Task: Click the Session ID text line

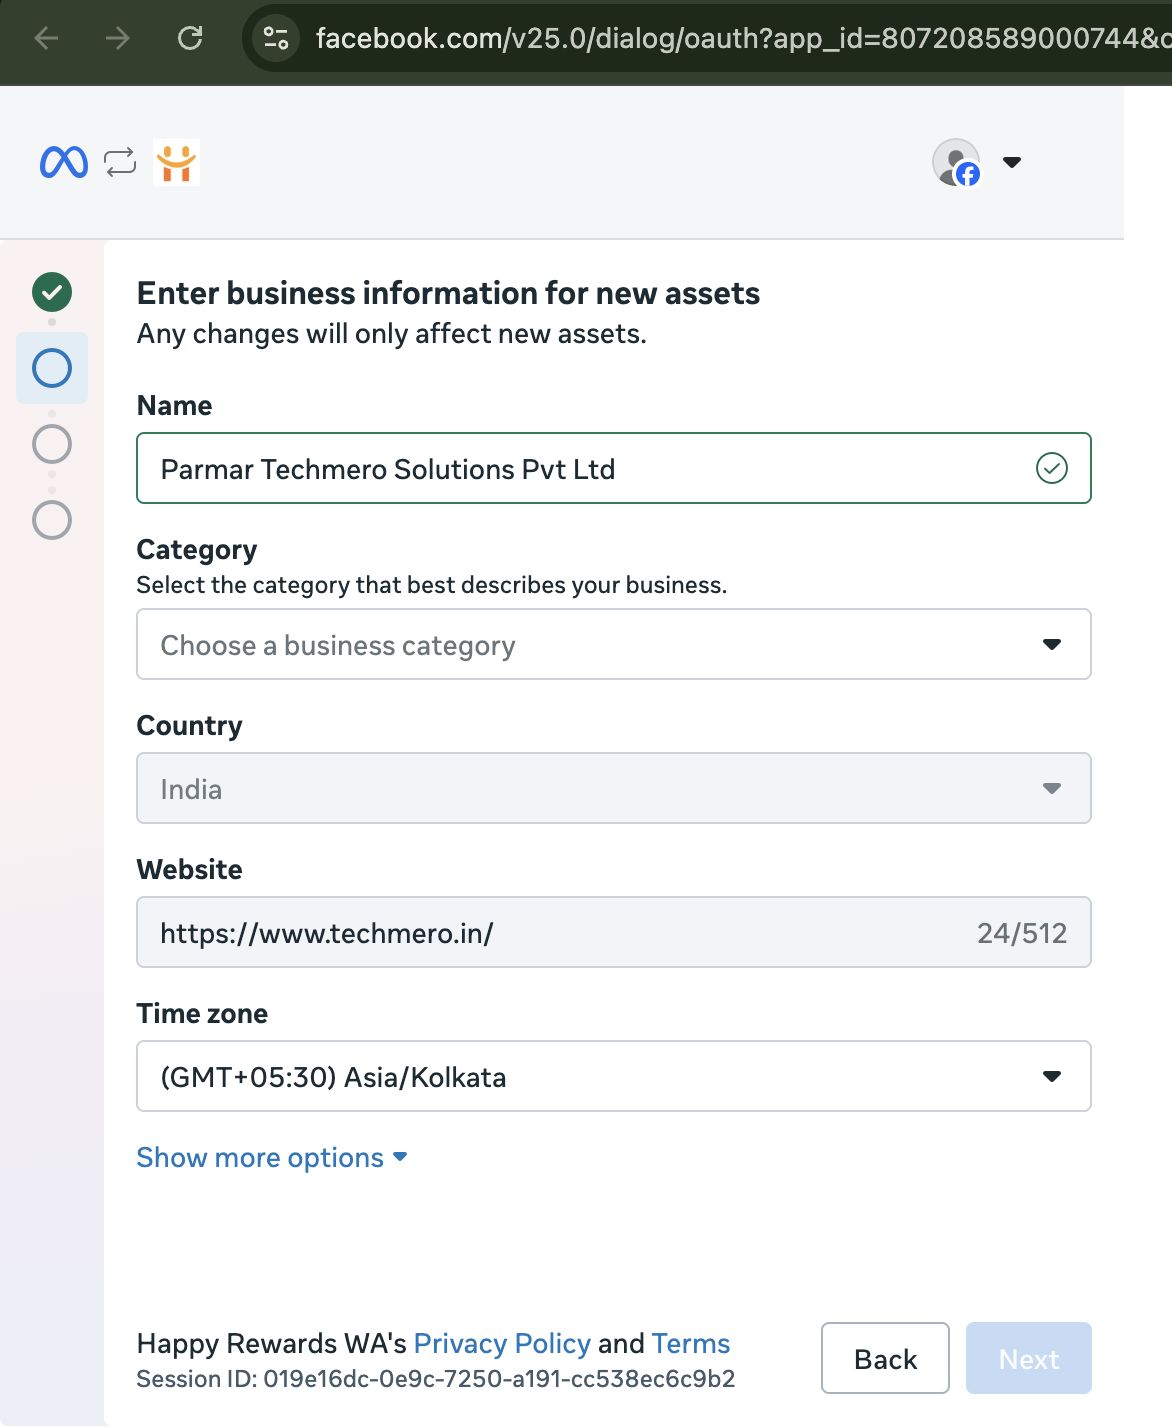Action: point(436,1379)
